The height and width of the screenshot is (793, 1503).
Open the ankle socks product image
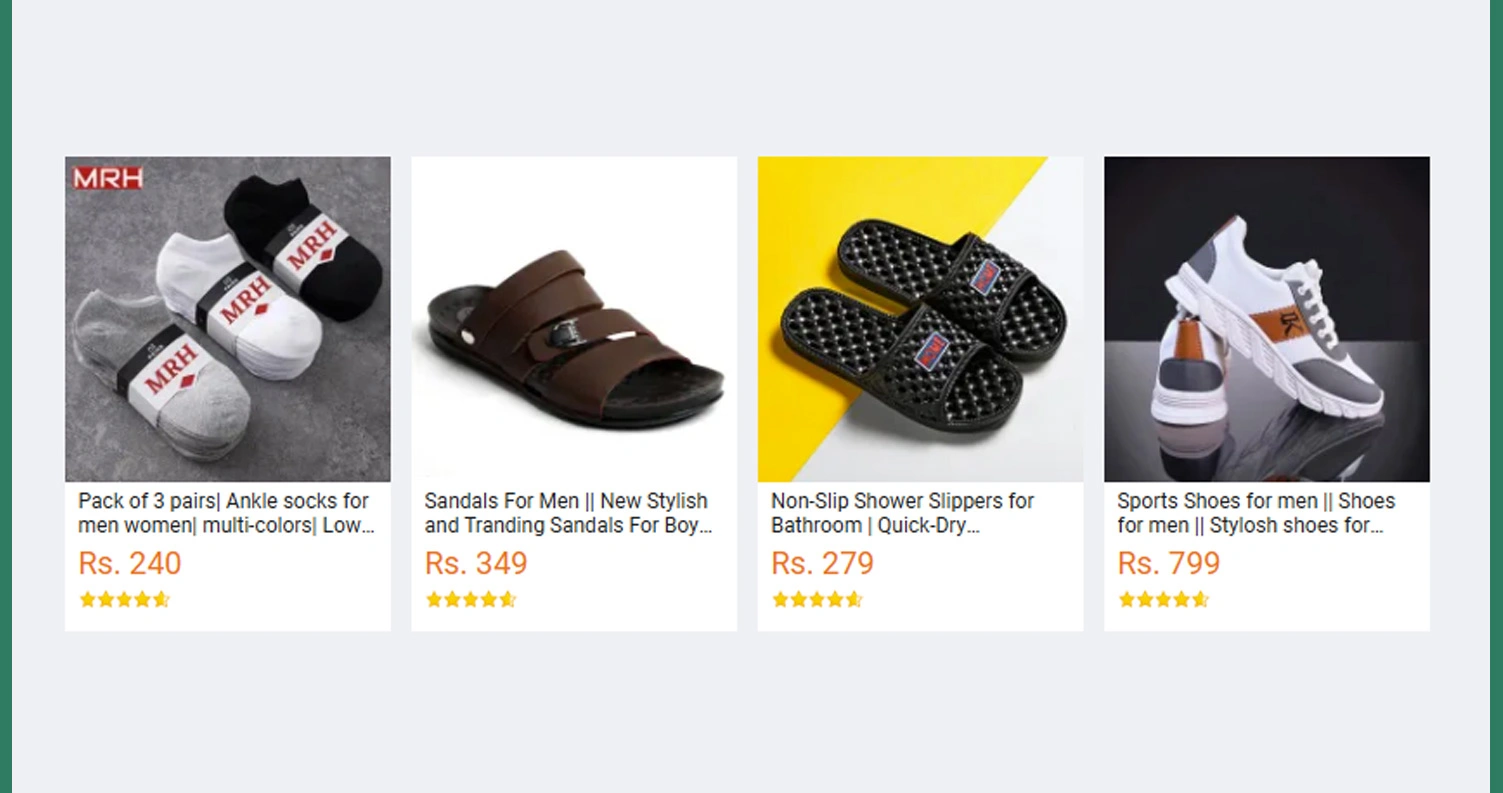227,319
